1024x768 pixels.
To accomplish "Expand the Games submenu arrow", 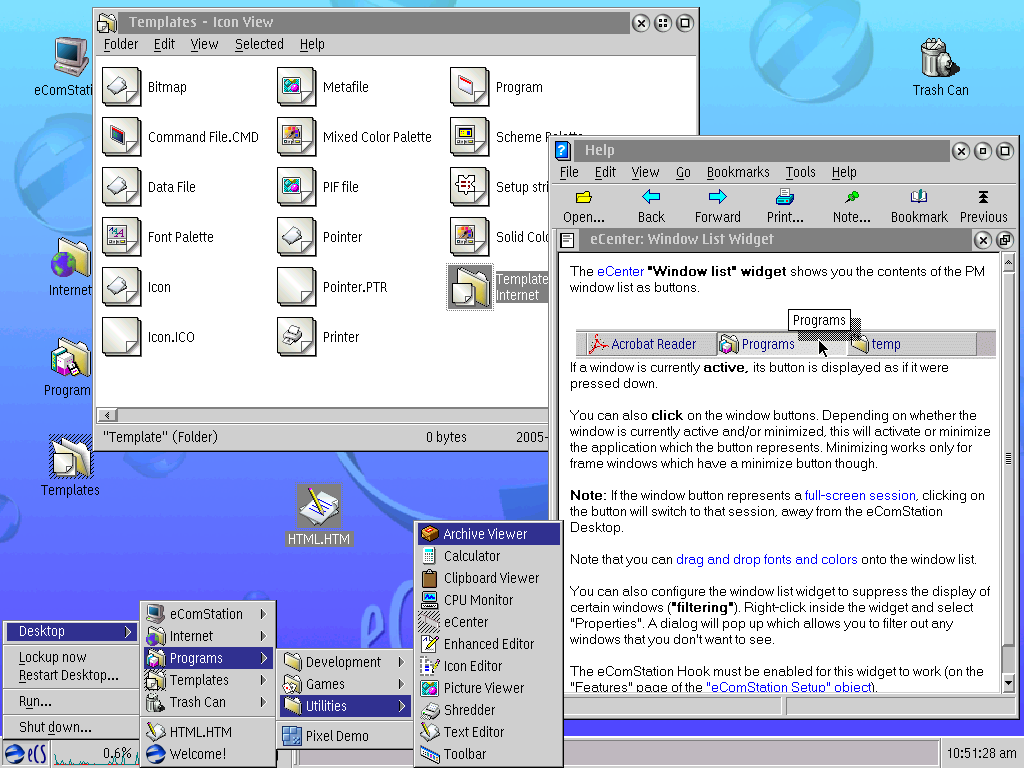I will point(401,684).
